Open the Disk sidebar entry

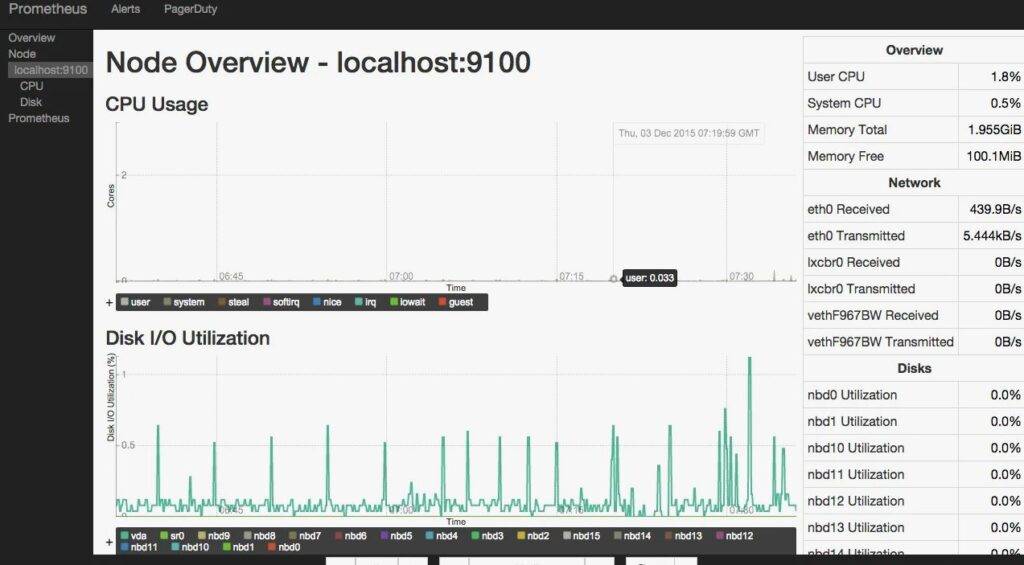tap(31, 102)
